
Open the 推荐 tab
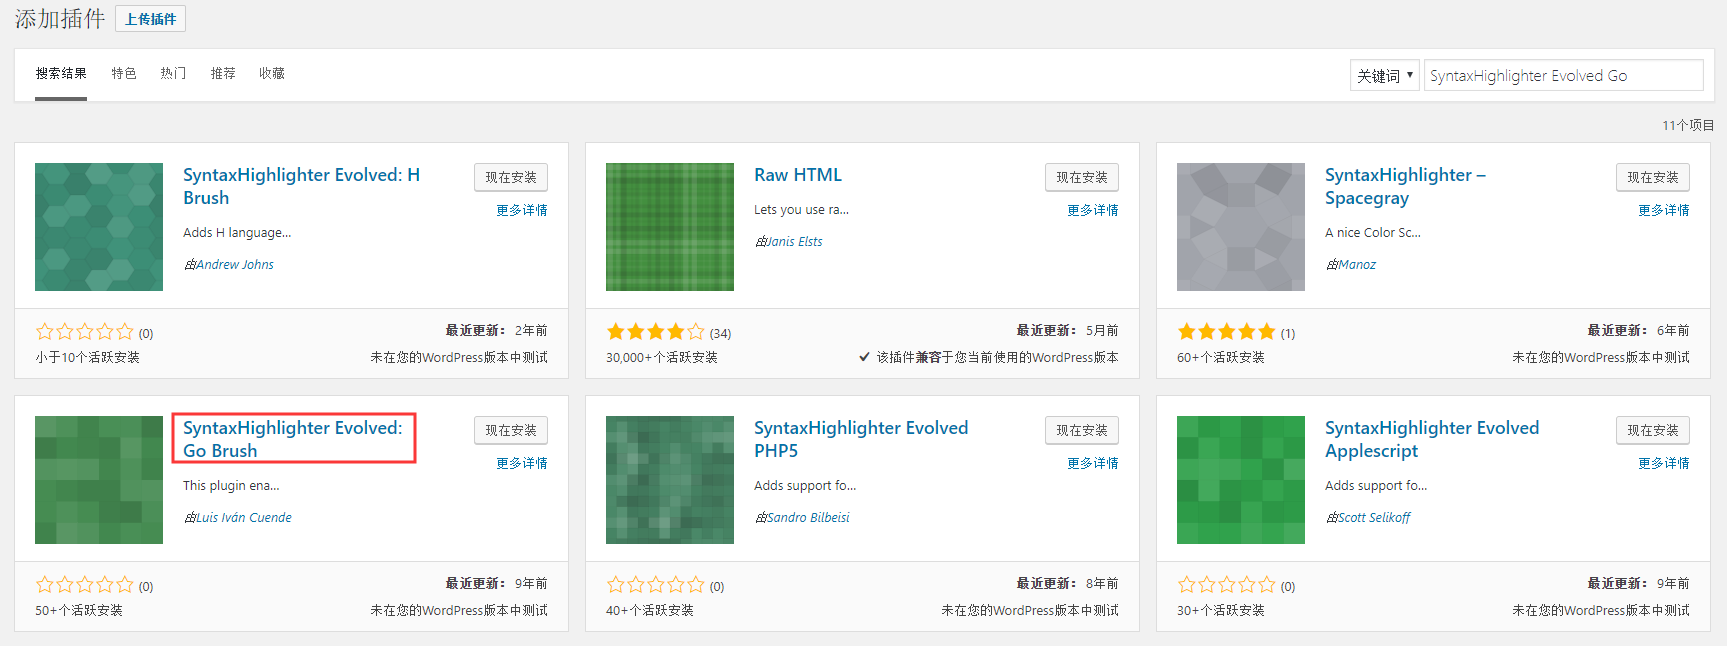[x=223, y=74]
